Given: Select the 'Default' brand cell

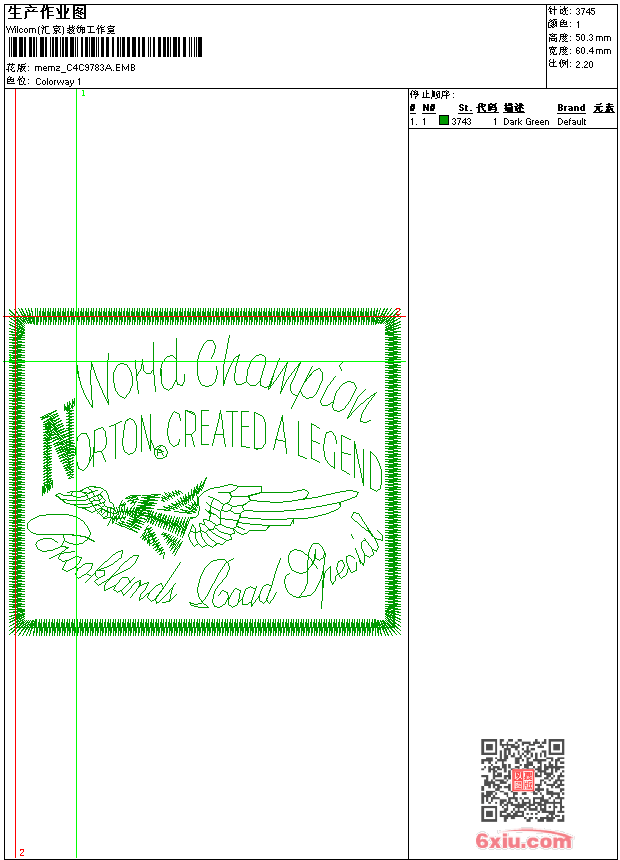Looking at the screenshot, I should click(572, 122).
